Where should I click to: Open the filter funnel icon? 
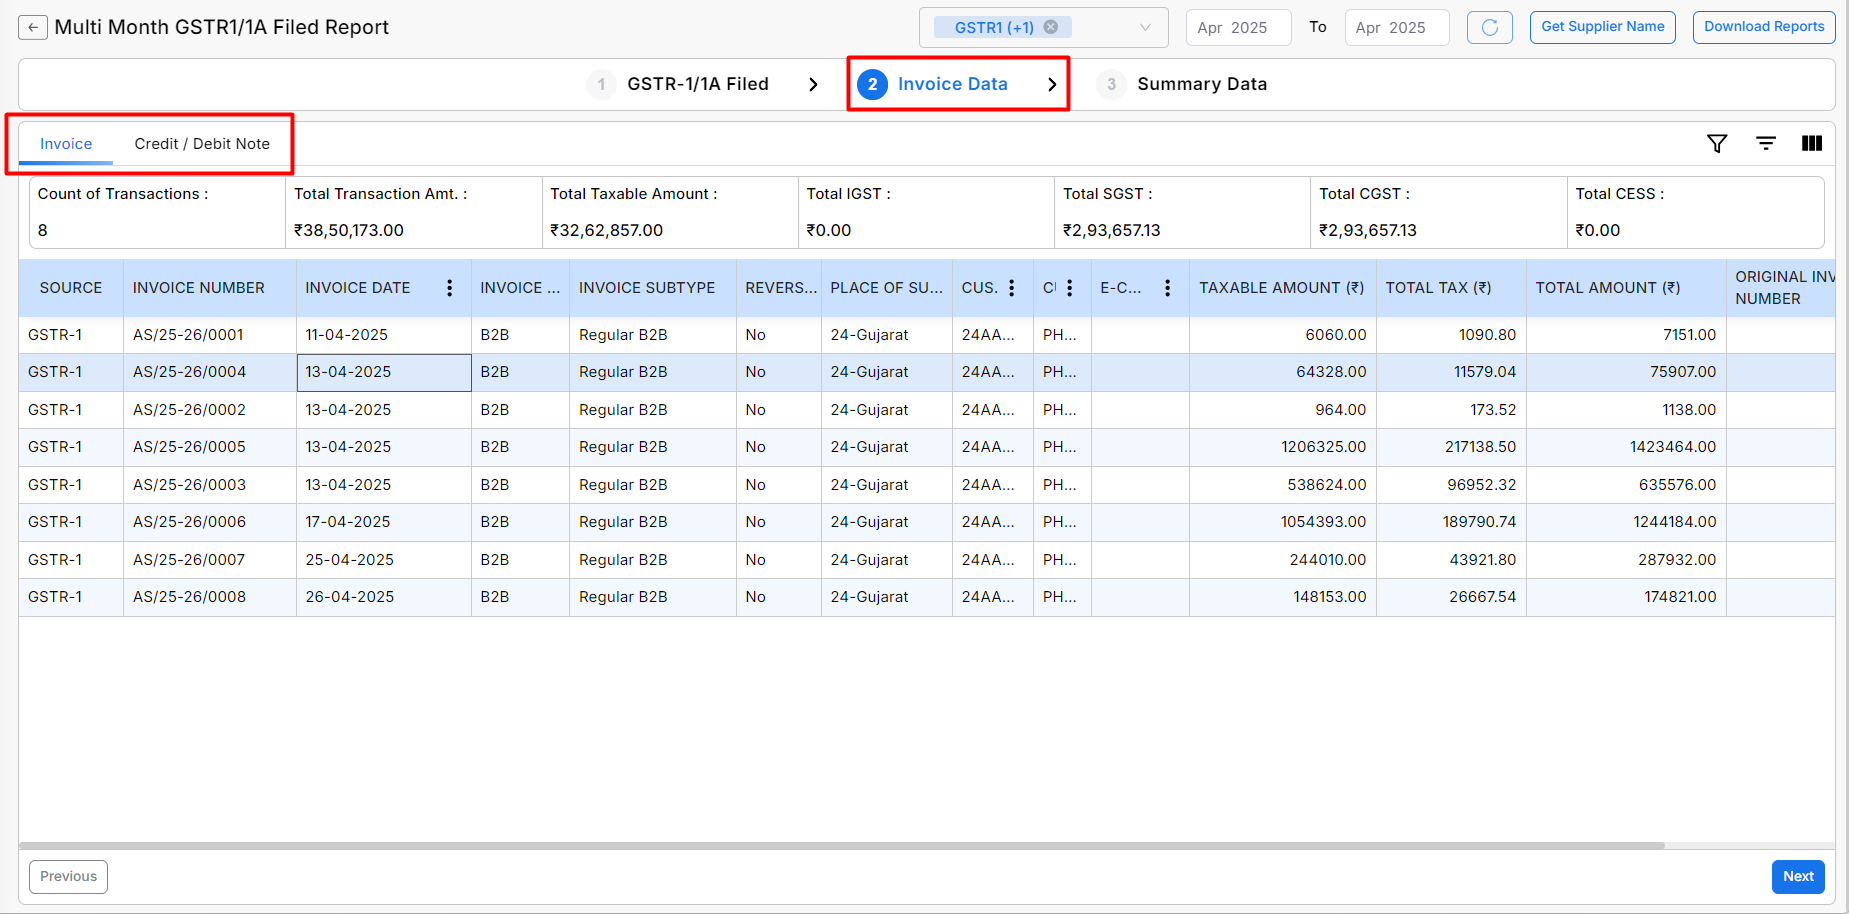coord(1717,144)
